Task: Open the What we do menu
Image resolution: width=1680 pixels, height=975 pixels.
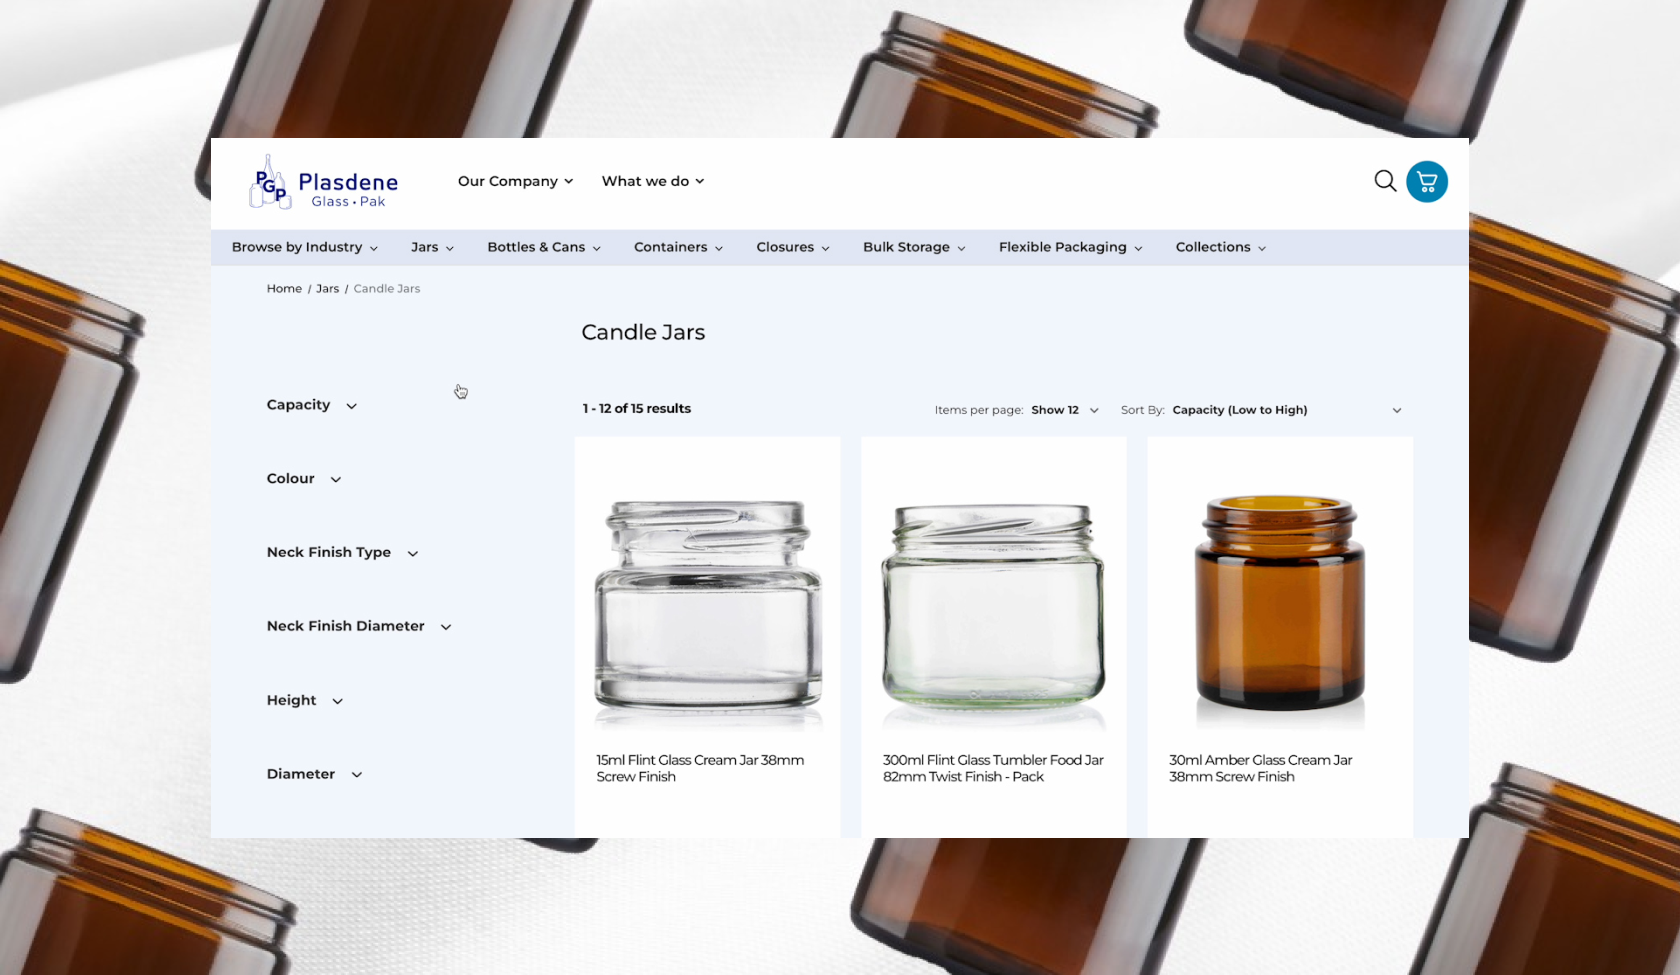Action: pos(652,181)
